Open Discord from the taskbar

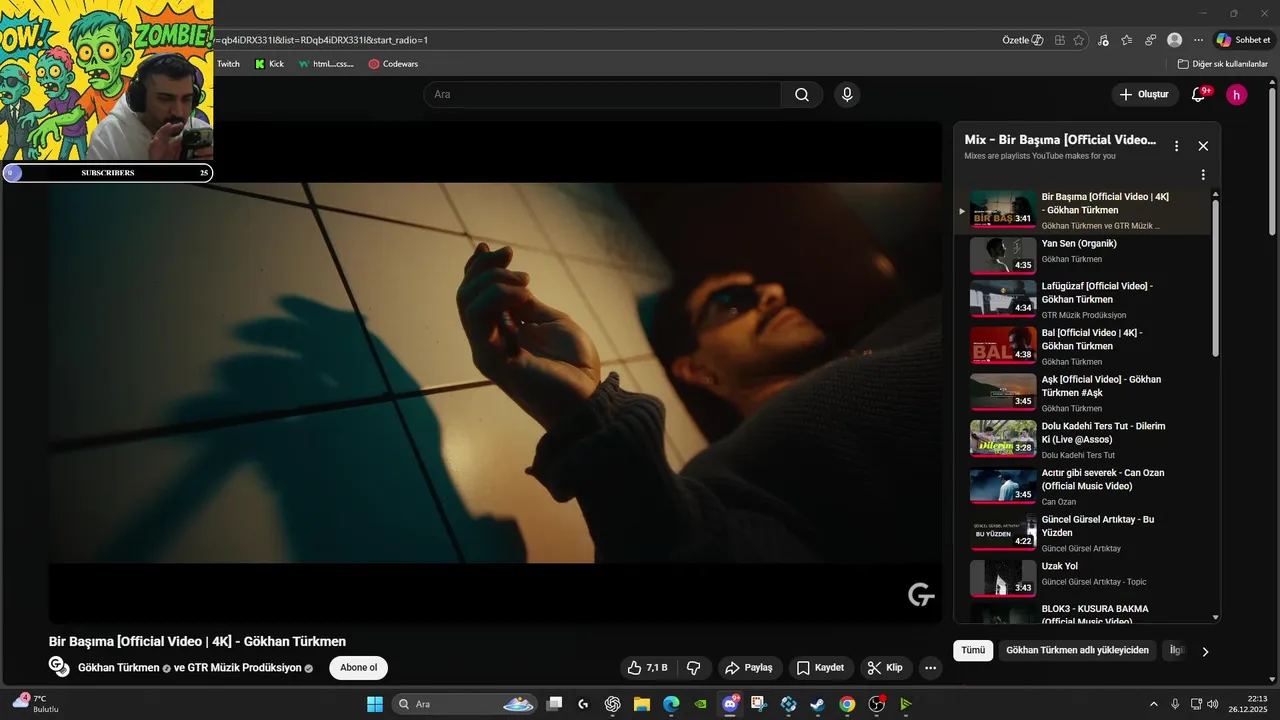[730, 704]
